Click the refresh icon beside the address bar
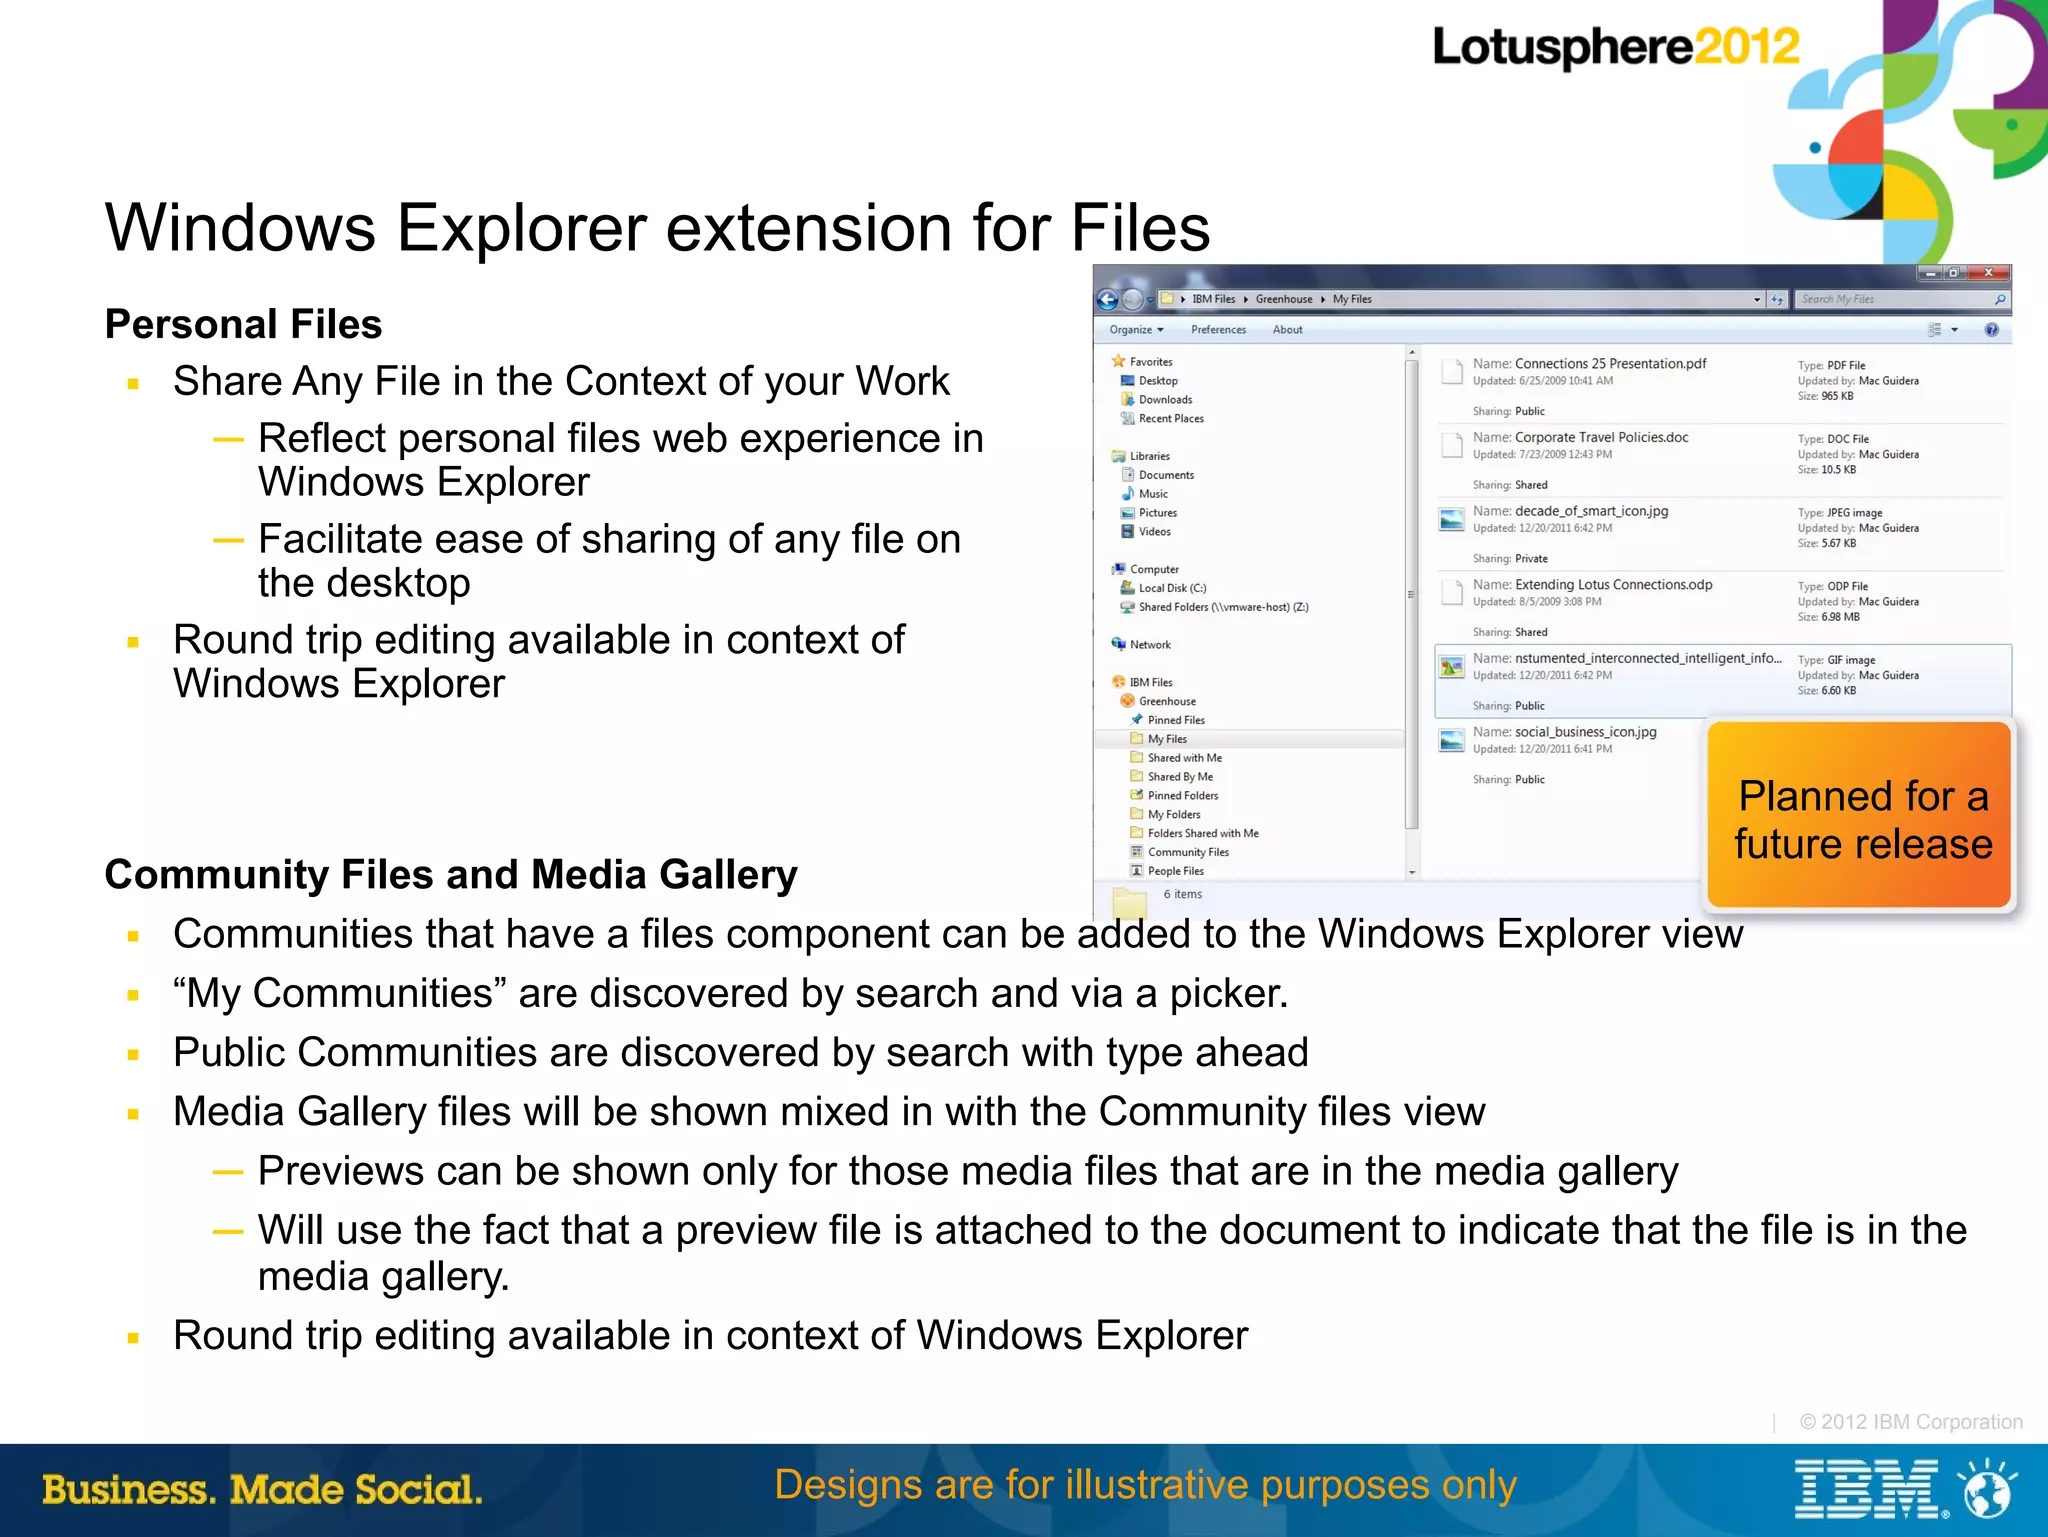2048x1537 pixels. coord(1777,299)
